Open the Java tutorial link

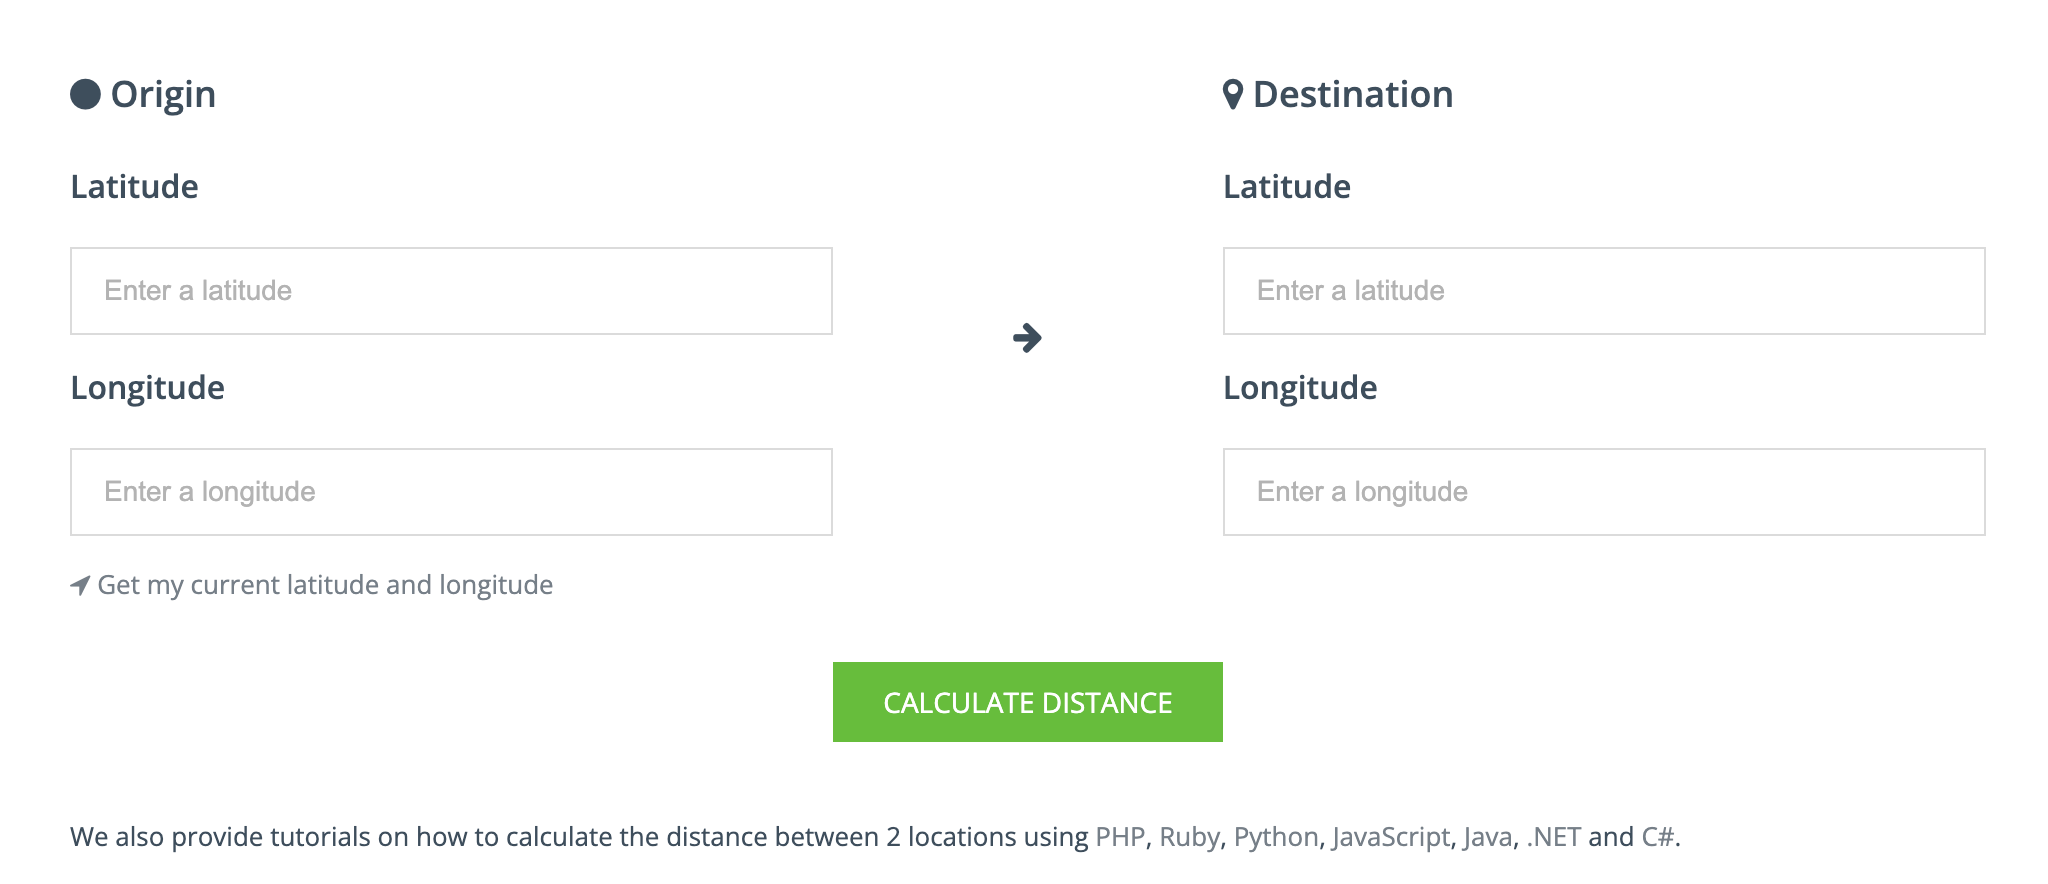point(1487,837)
